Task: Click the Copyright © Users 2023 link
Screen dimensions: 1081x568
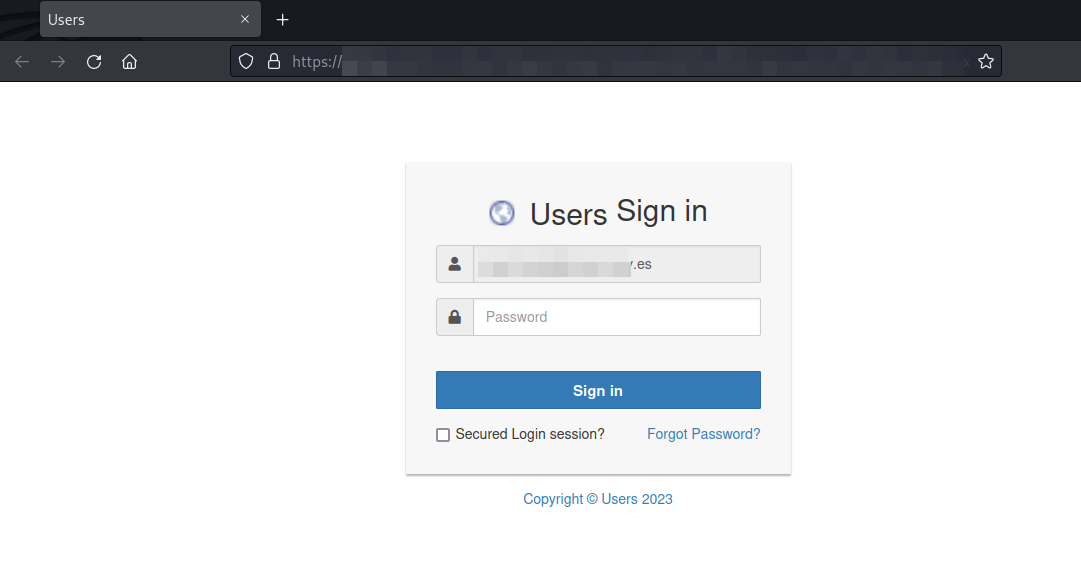Action: (x=598, y=499)
